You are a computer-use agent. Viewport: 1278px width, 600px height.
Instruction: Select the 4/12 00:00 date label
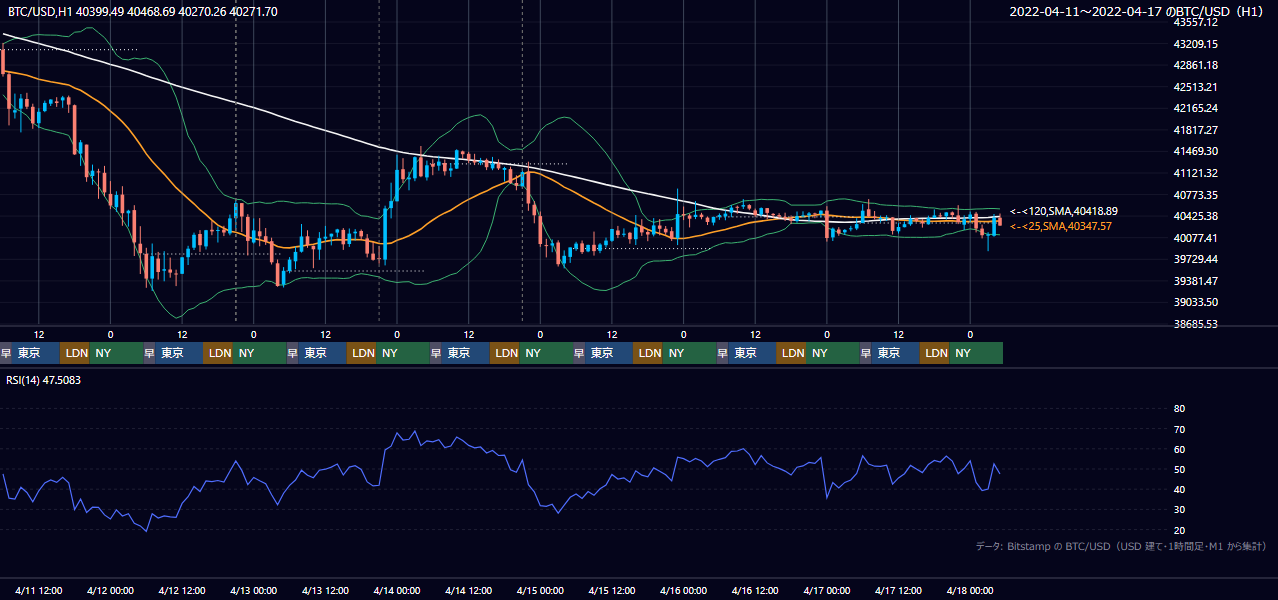point(111,590)
